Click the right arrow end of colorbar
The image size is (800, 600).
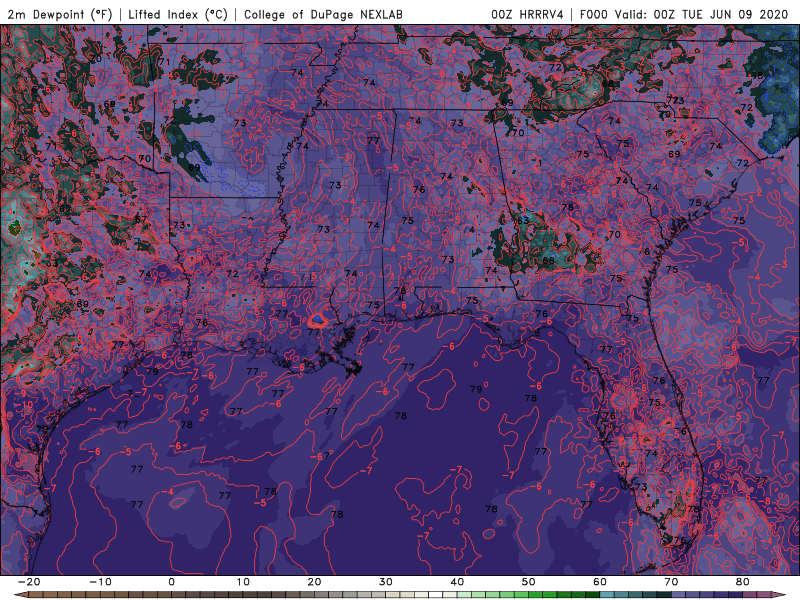pyautogui.click(x=780, y=595)
